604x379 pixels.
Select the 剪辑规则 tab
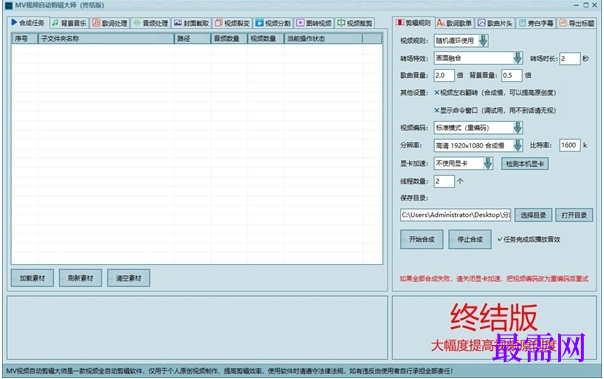414,23
